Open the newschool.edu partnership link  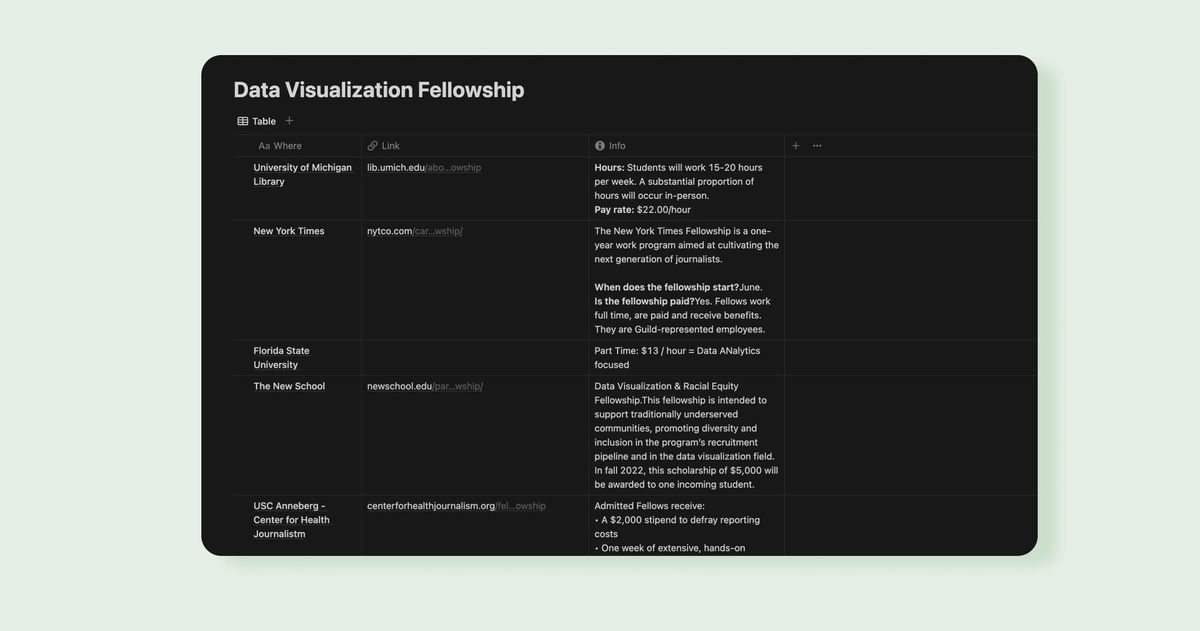[424, 385]
